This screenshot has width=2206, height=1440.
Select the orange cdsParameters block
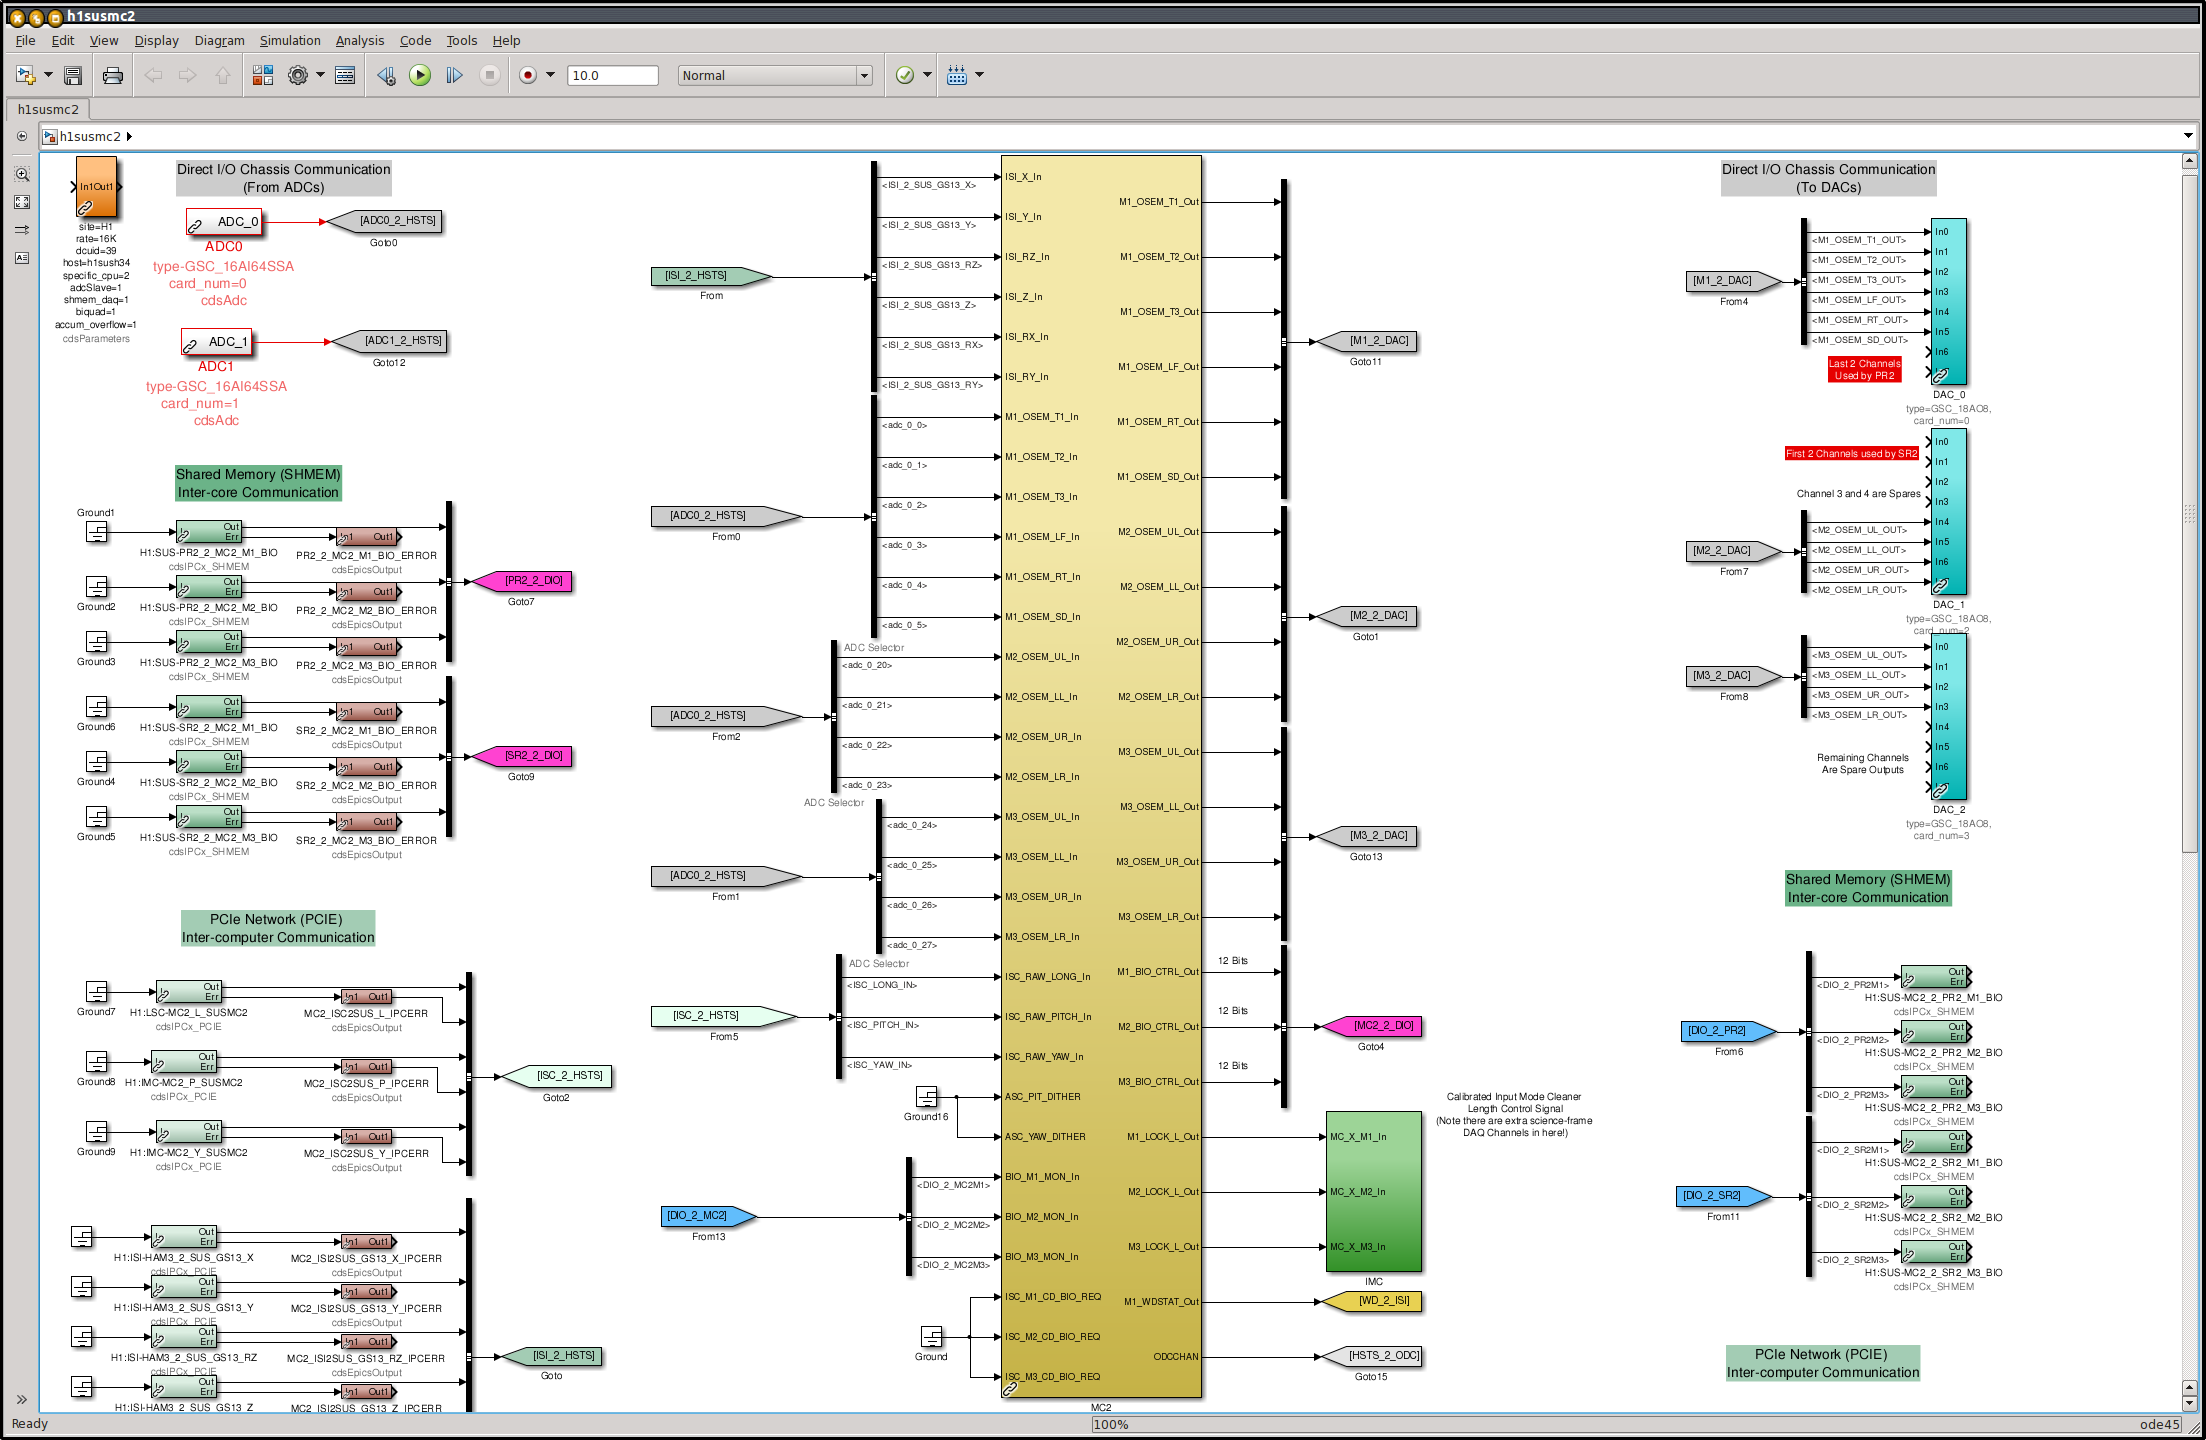click(x=97, y=187)
